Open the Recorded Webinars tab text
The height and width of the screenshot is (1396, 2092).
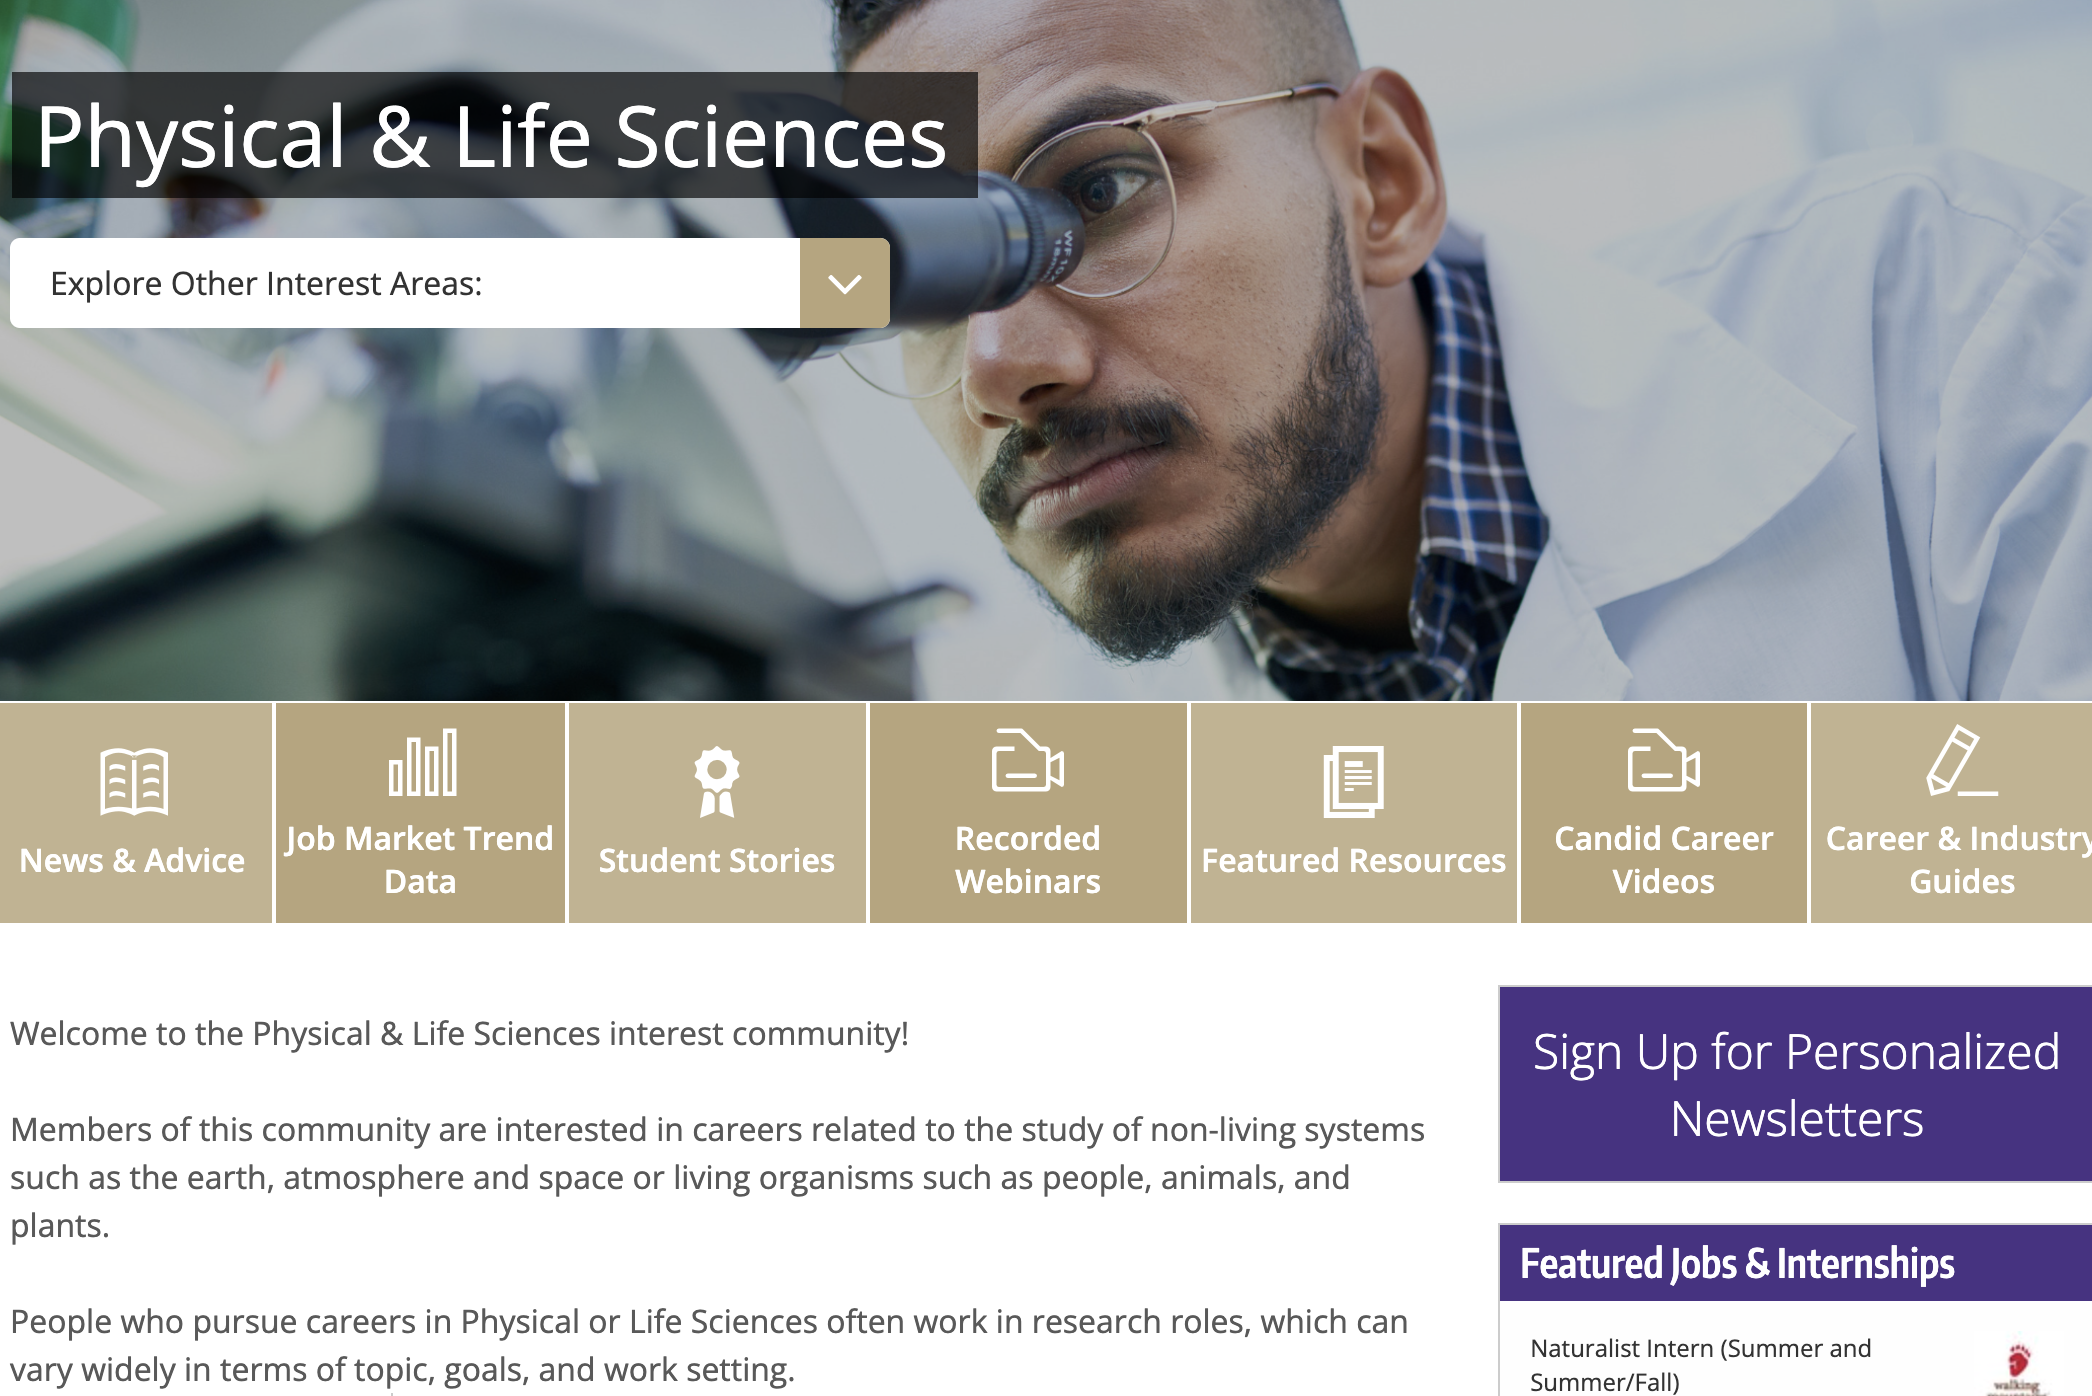pyautogui.click(x=1027, y=859)
